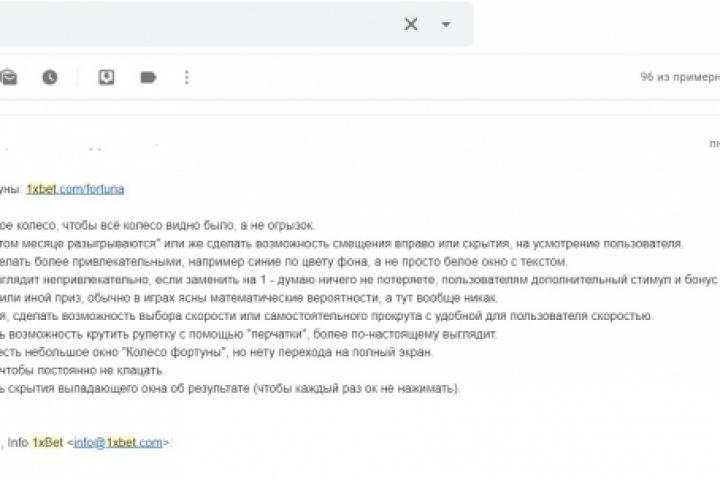
Task: Open the 1xbet.com/fortuna link
Action: [75, 188]
